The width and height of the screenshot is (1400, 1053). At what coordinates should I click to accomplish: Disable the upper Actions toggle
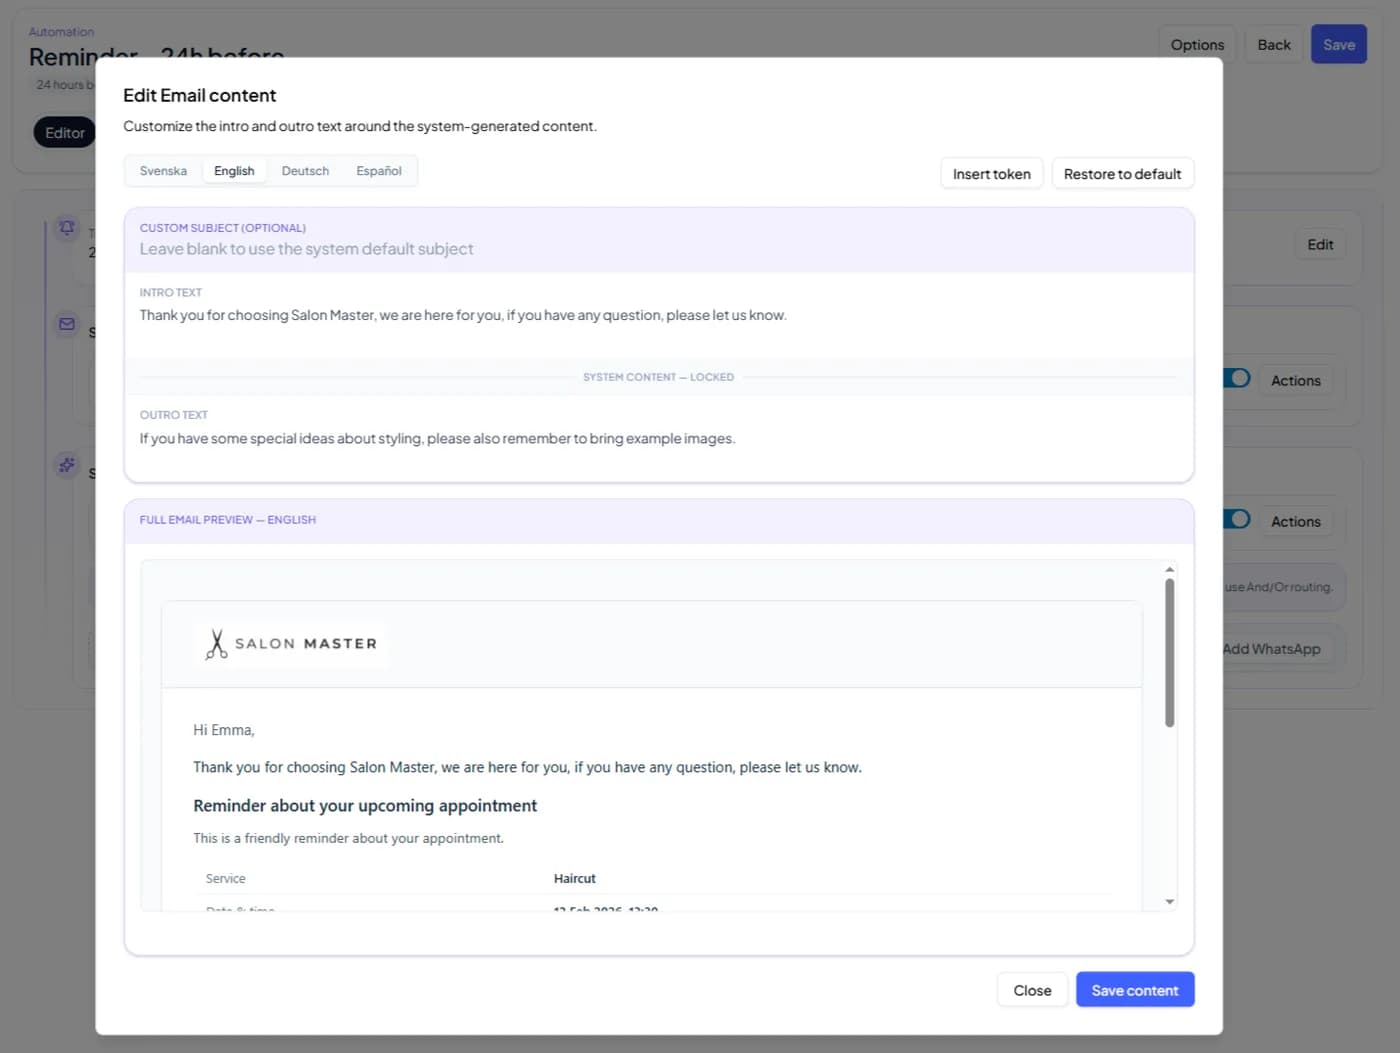click(x=1237, y=378)
